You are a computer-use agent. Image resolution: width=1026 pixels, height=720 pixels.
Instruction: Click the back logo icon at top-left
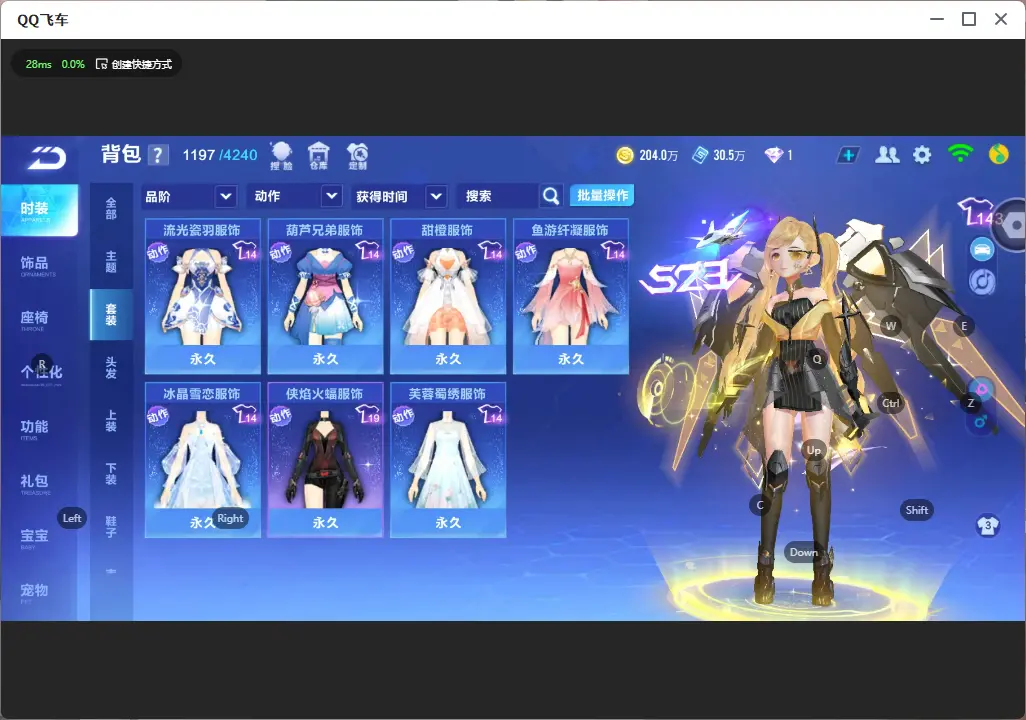pos(46,158)
